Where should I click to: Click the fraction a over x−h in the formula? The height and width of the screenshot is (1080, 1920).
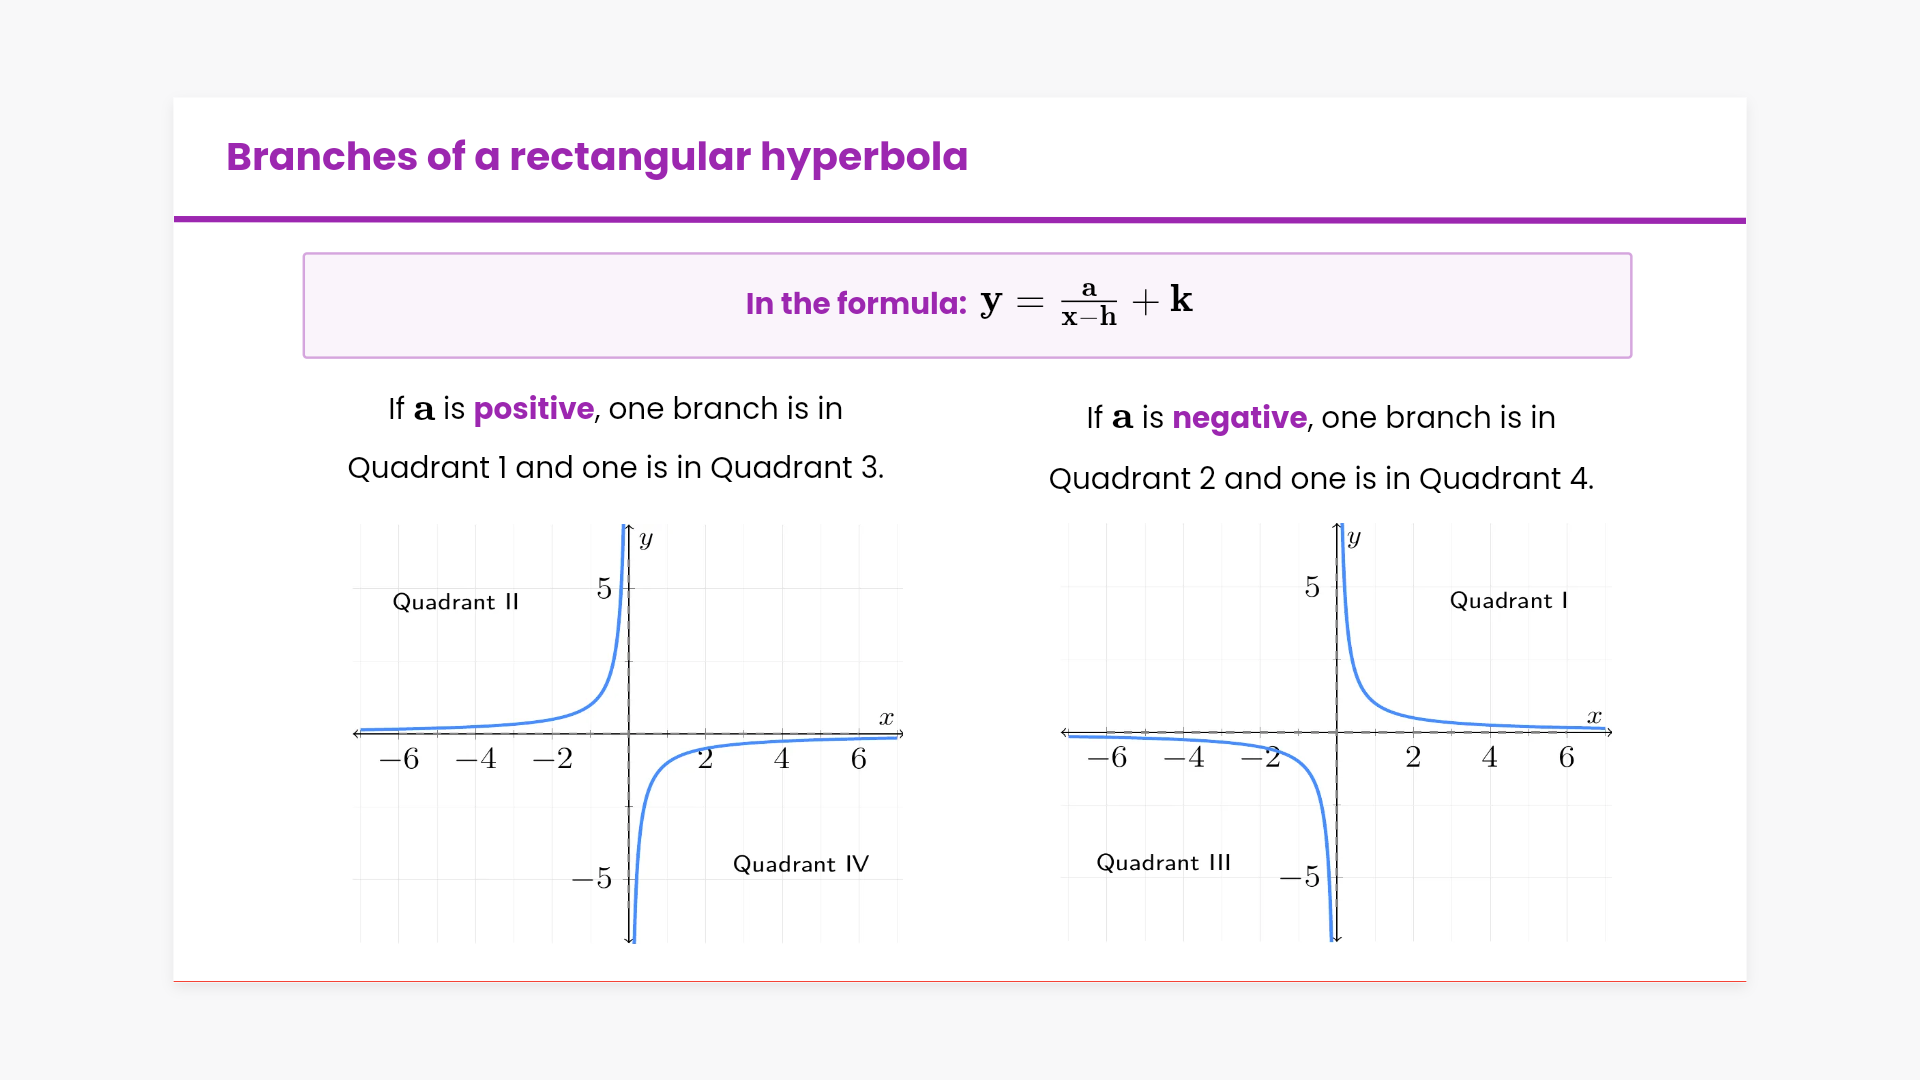(1088, 303)
